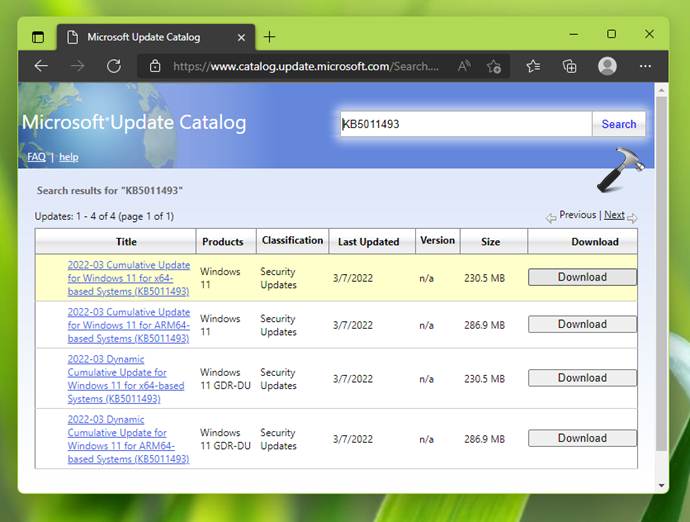Open a new tab with plus button
The height and width of the screenshot is (522, 690).
pos(269,37)
